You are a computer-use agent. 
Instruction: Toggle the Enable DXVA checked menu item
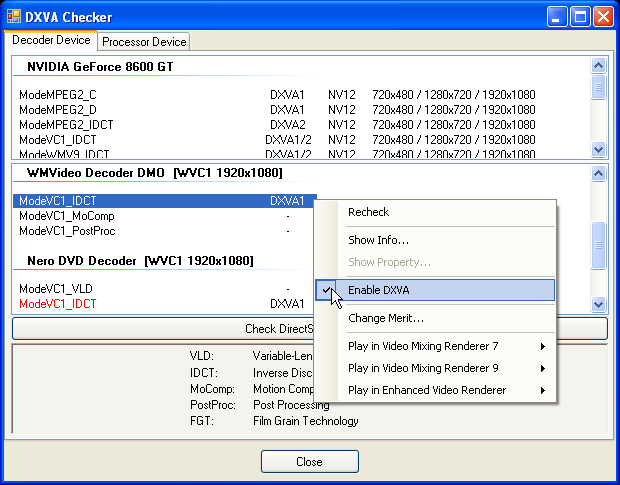click(435, 290)
